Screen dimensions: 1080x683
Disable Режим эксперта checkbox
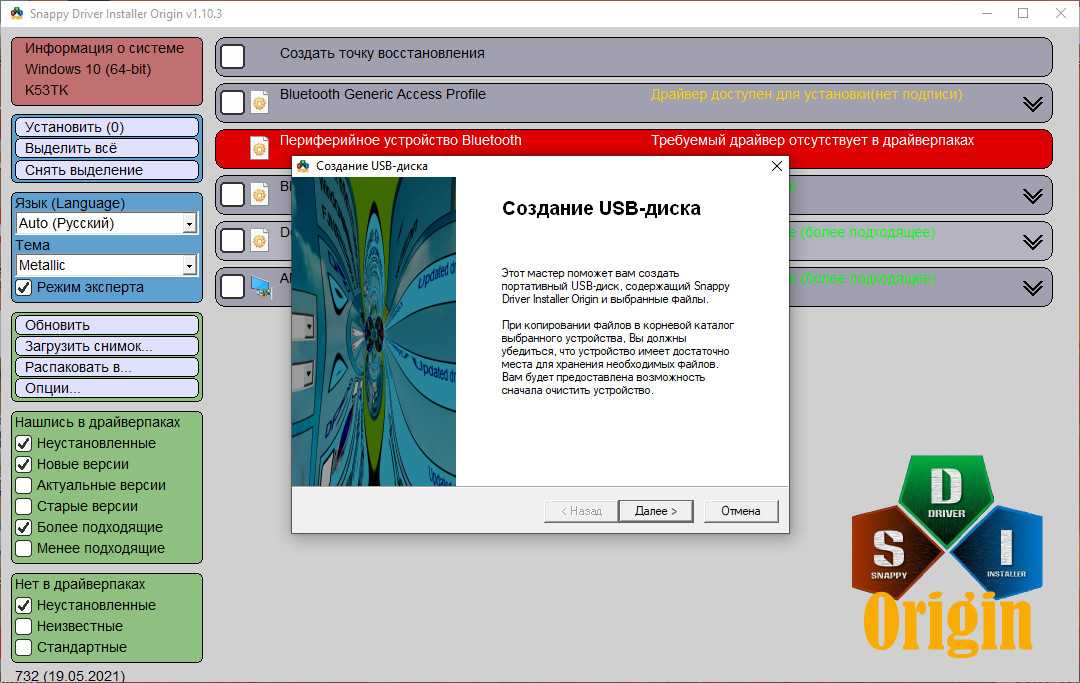pos(23,287)
